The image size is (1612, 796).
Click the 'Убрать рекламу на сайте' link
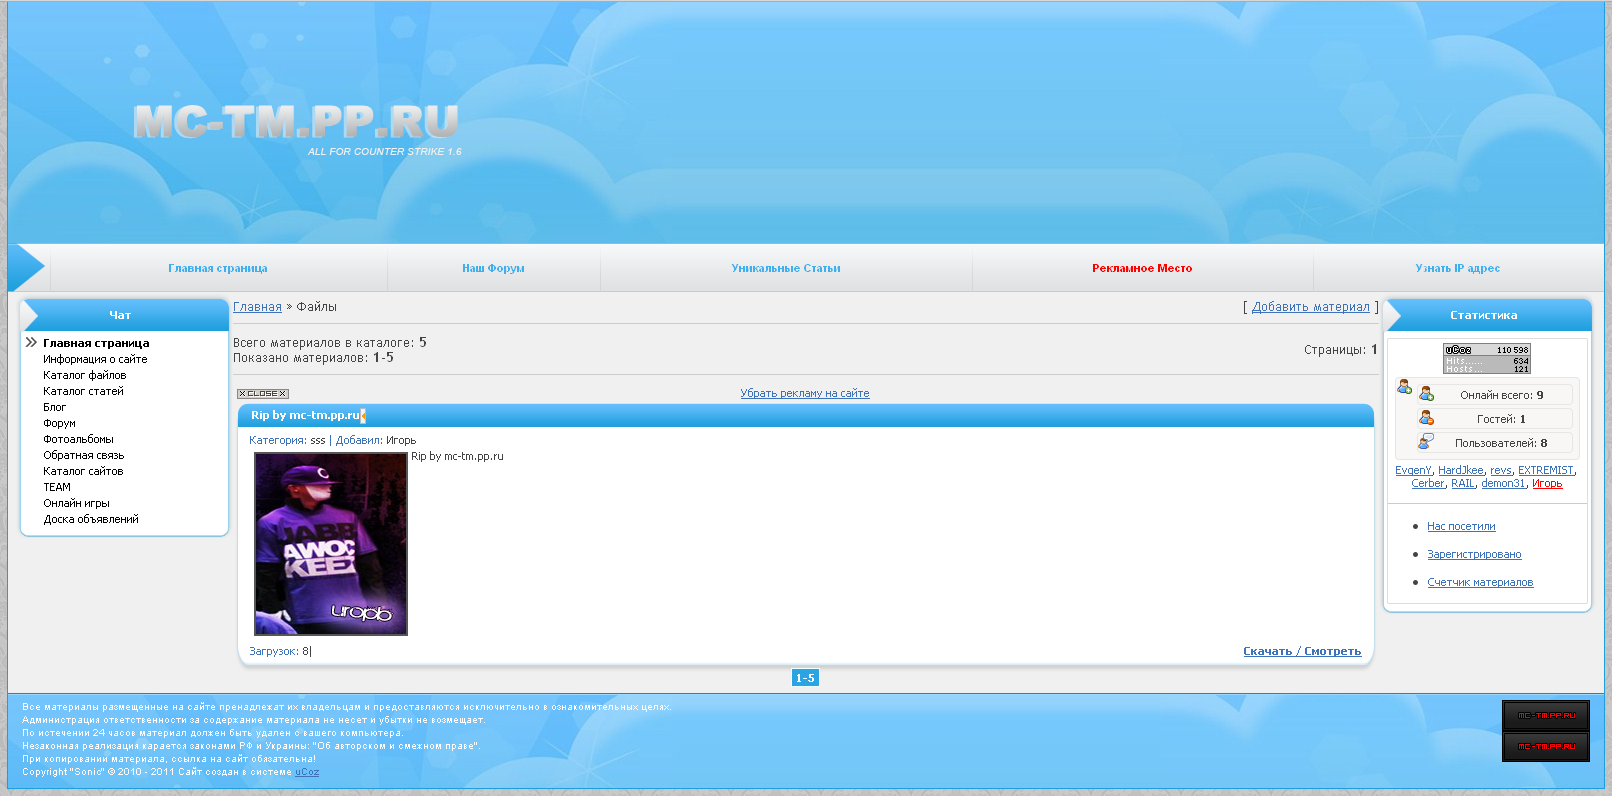coord(805,393)
